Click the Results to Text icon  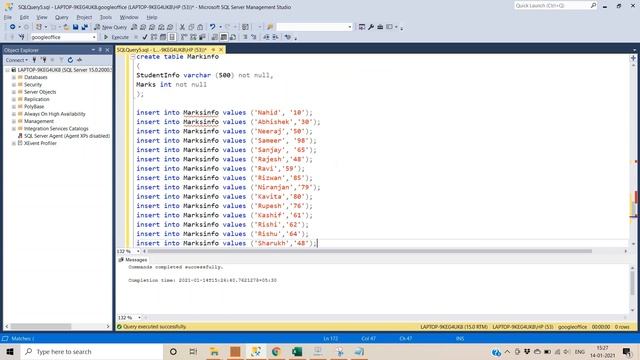point(215,37)
